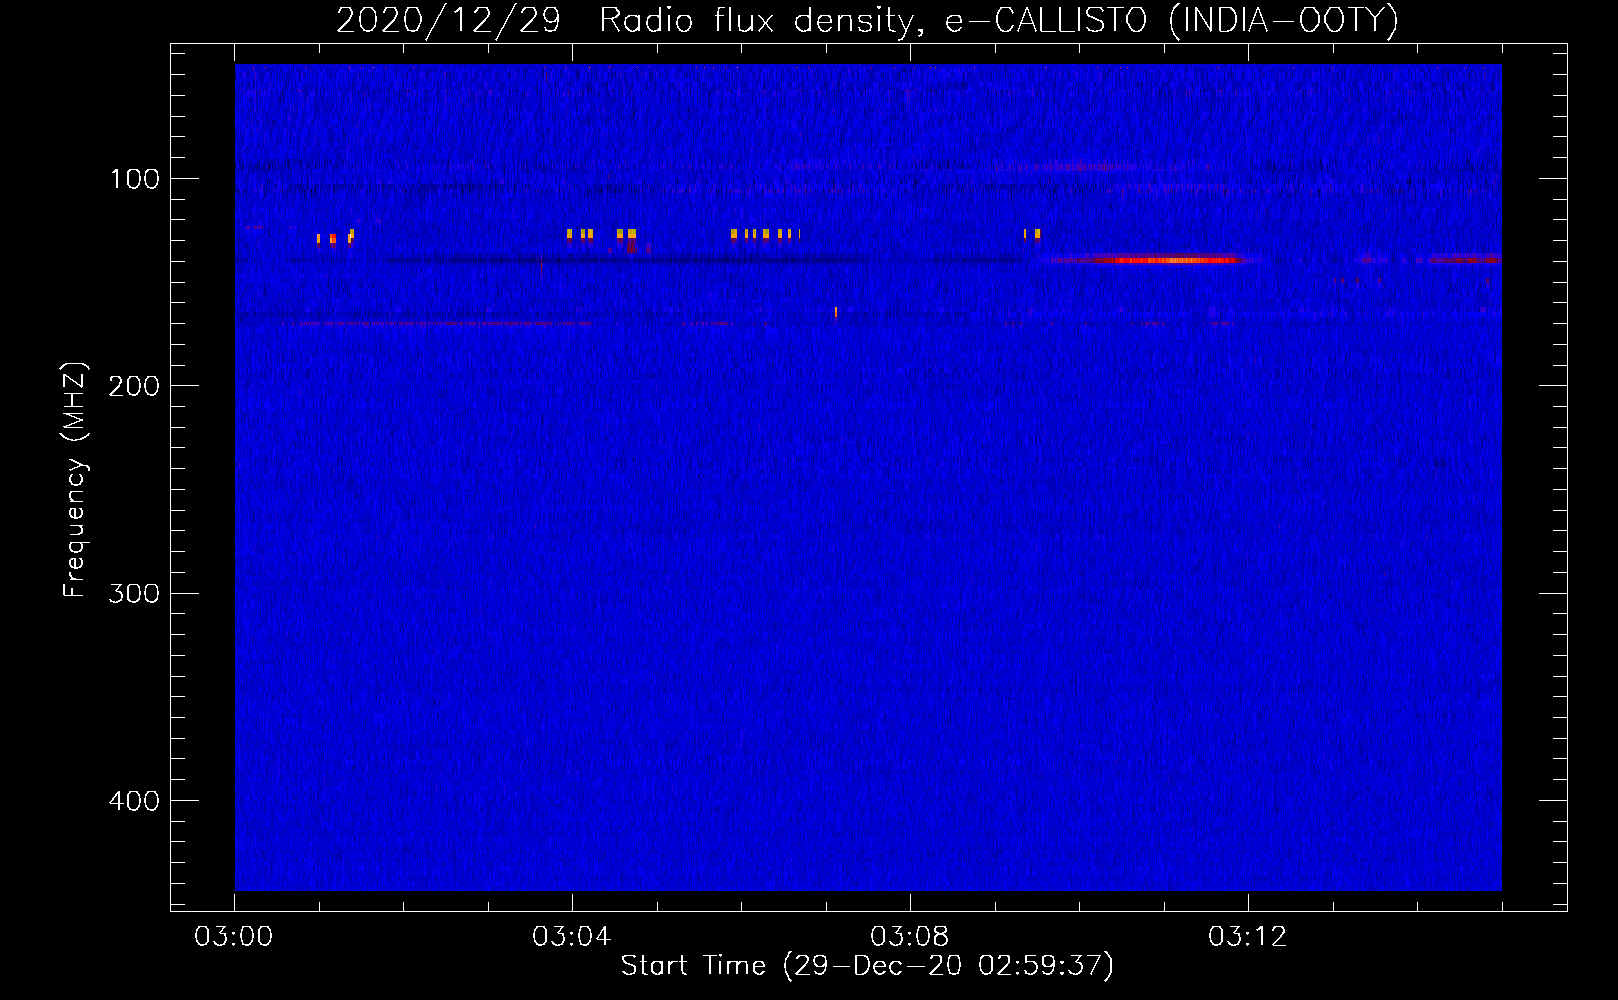This screenshot has height=1000, width=1618.
Task: Click the plot title 'Radio flux density, e-CALLISTO (INDIA-OOTY)'
Action: [x=998, y=20]
